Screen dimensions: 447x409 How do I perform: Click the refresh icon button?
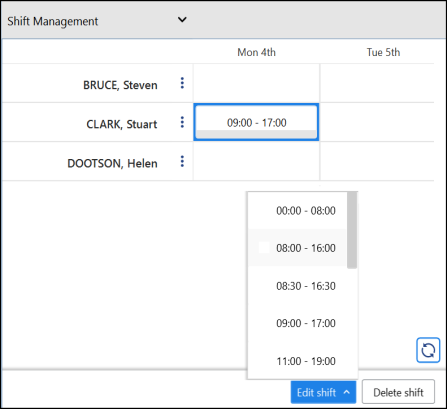(428, 350)
